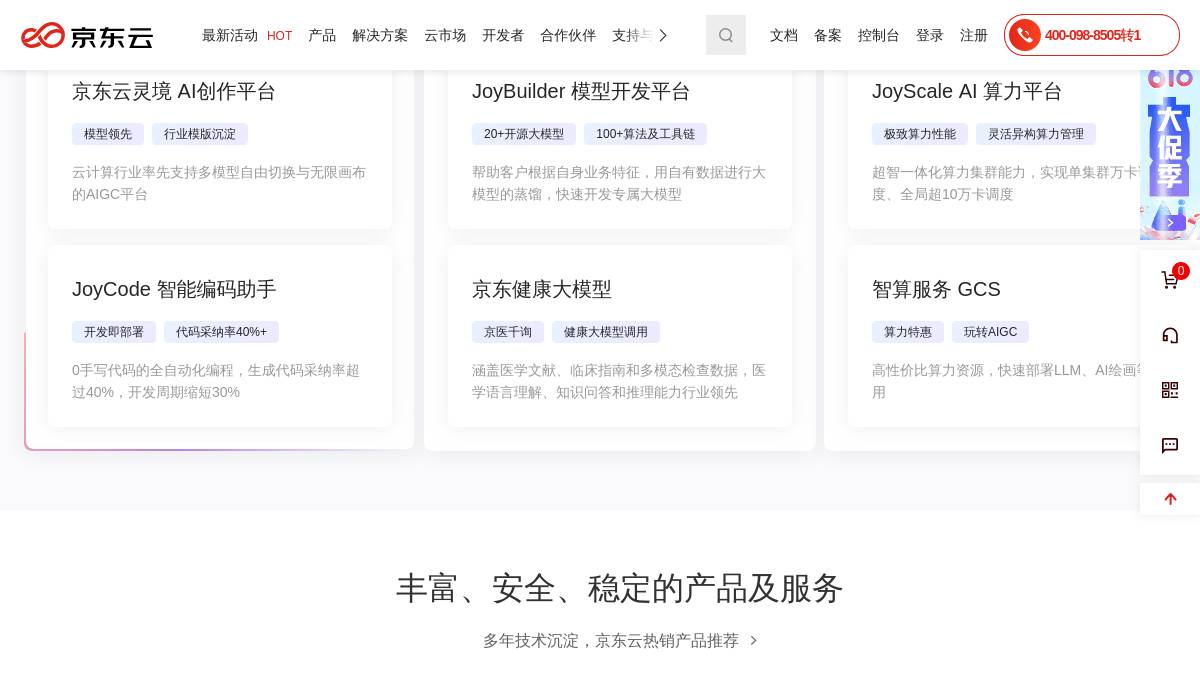Click the 20+开源大模型 tag

point(524,134)
